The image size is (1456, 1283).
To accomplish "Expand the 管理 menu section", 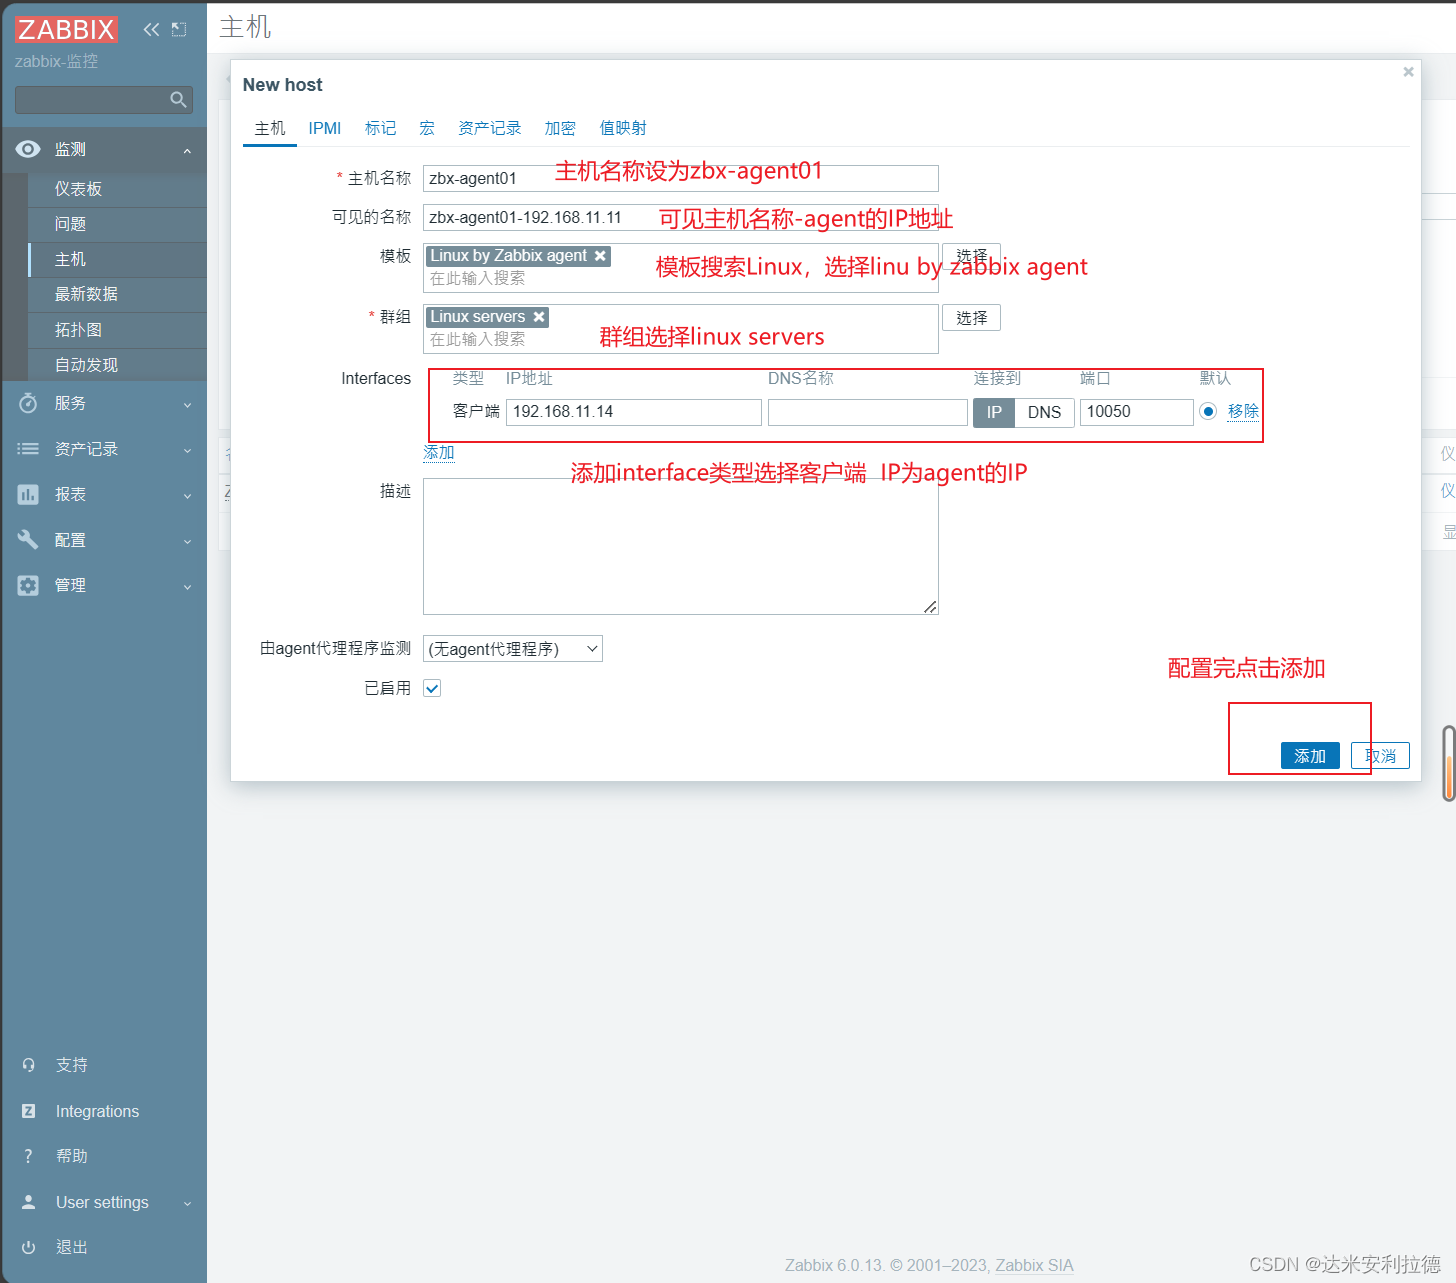I will pyautogui.click(x=187, y=587).
